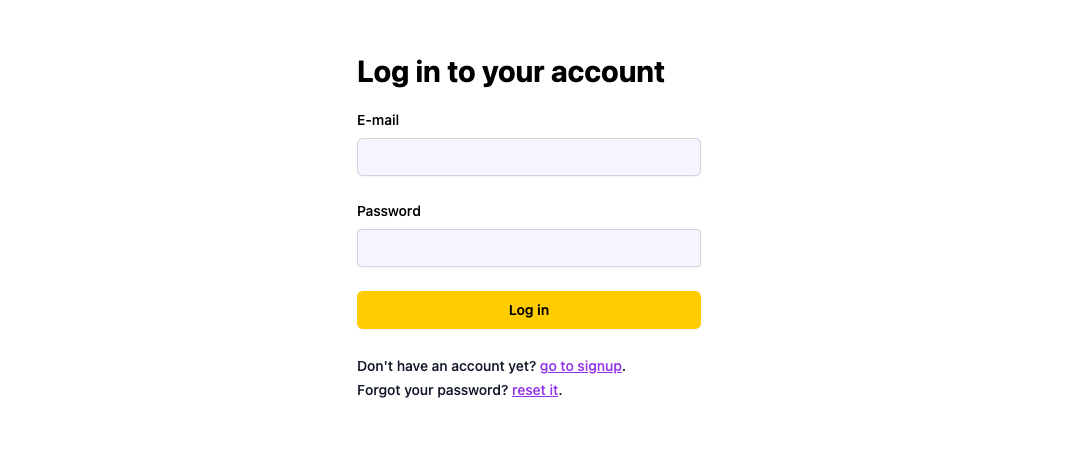The width and height of the screenshot is (1068, 464).
Task: Click the Forgot your password text
Action: click(x=432, y=390)
